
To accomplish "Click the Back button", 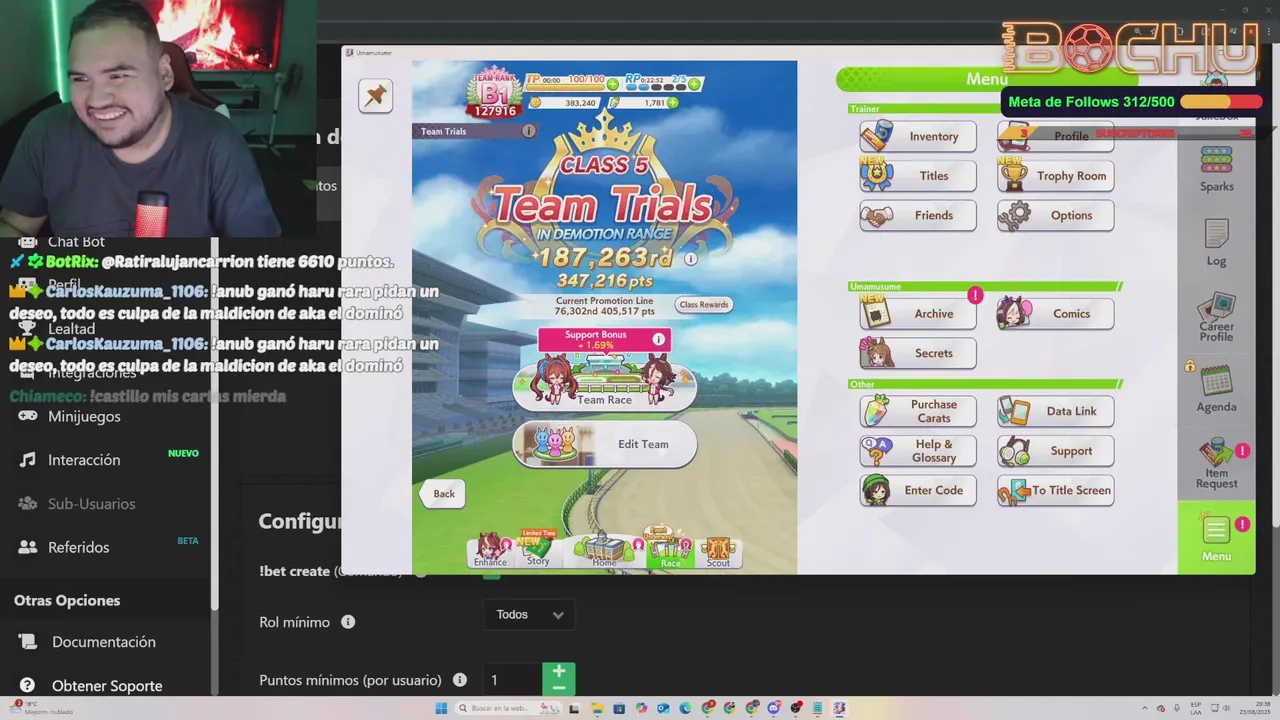I will [x=444, y=493].
